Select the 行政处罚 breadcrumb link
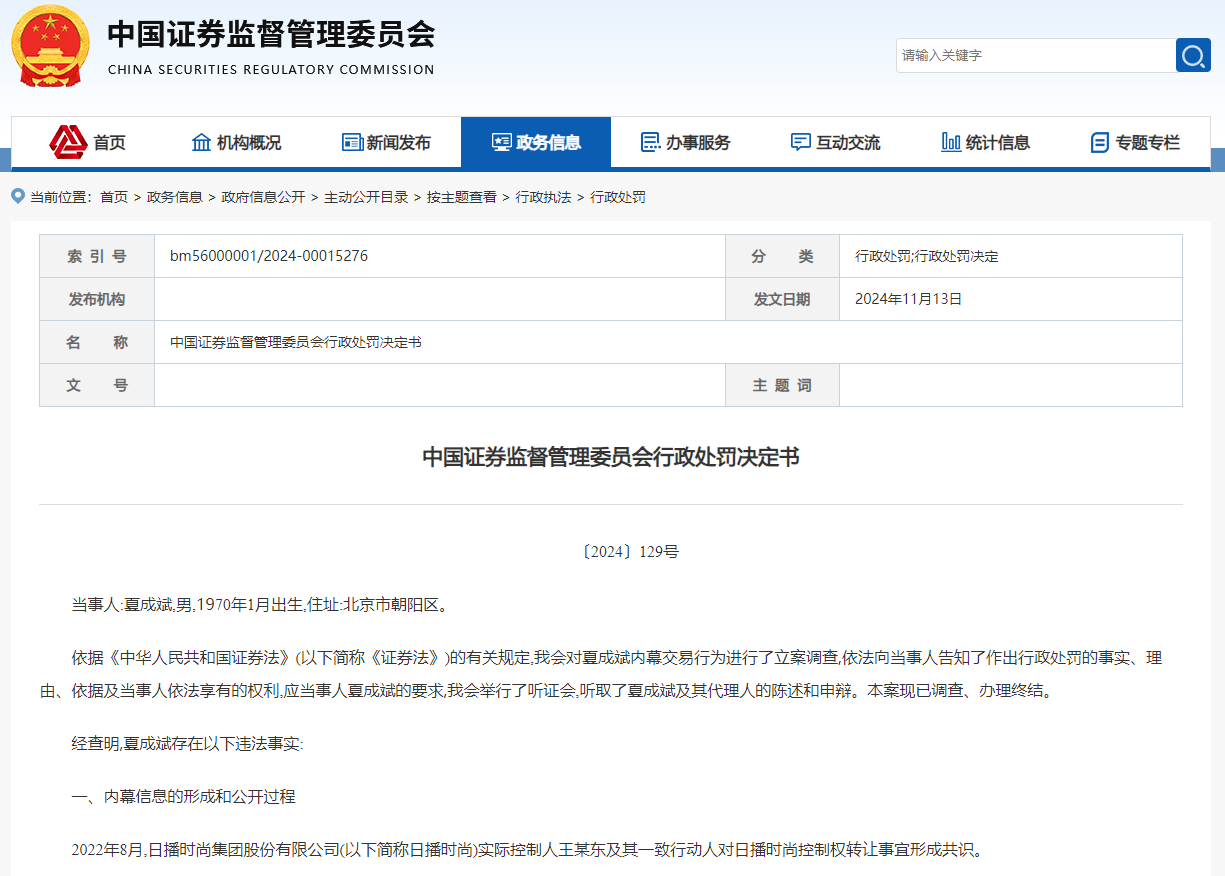Screen dimensions: 1225x876 [617, 197]
